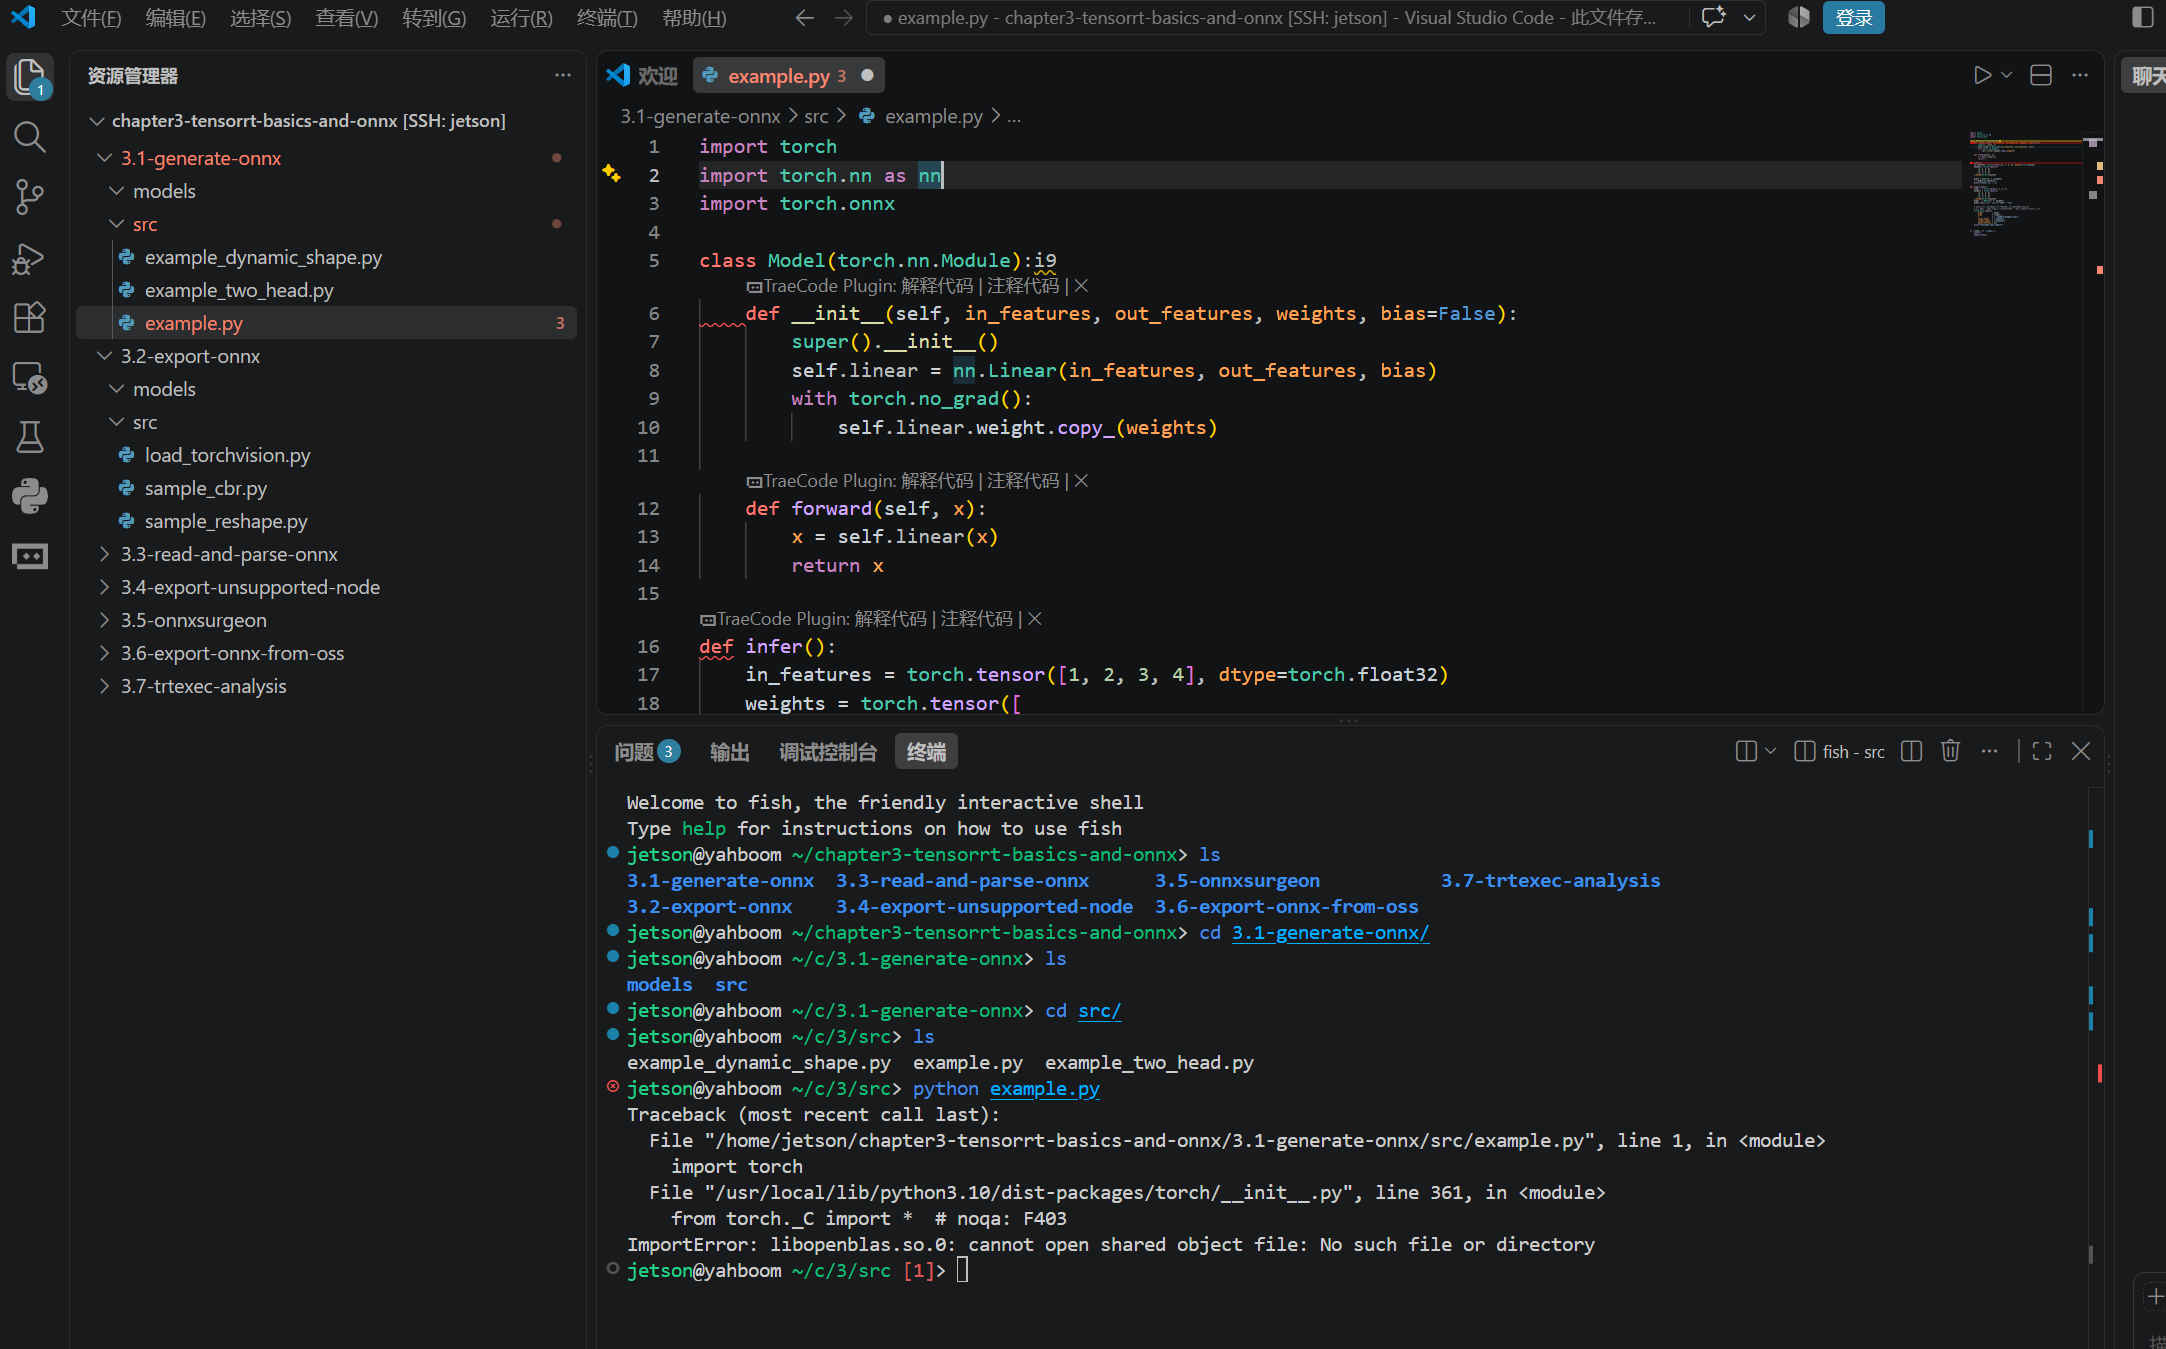
Task: Split the editor layout
Action: pos(2042,76)
